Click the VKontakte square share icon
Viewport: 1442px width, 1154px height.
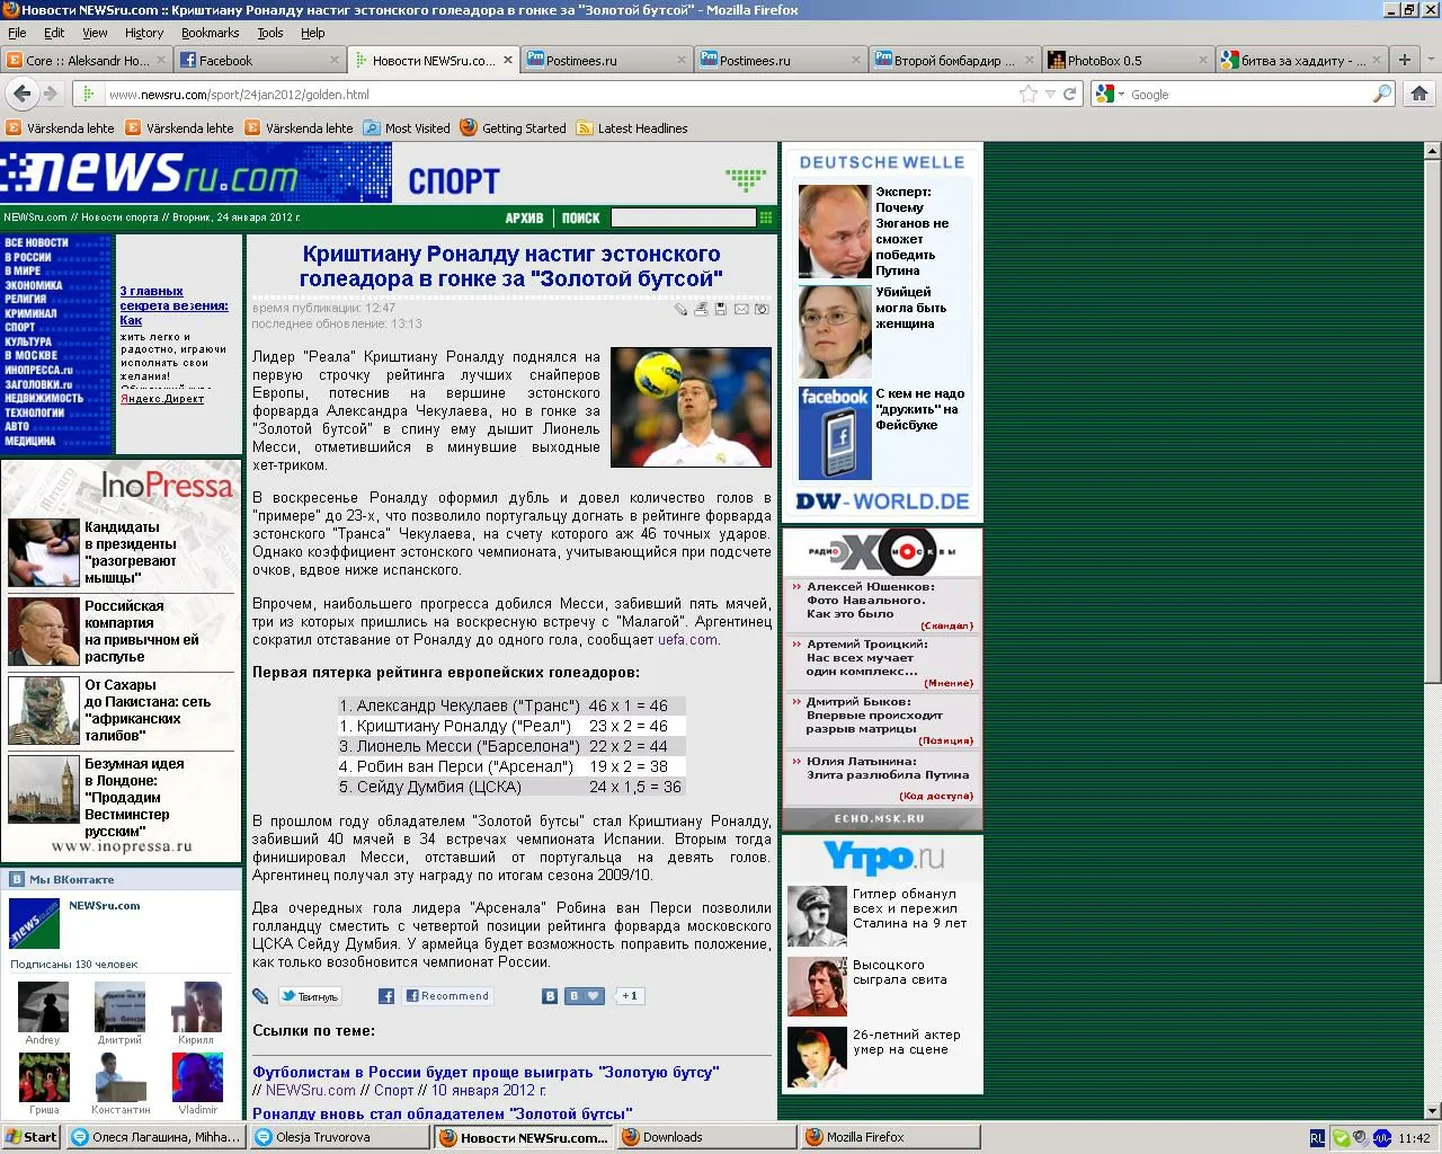click(x=550, y=996)
